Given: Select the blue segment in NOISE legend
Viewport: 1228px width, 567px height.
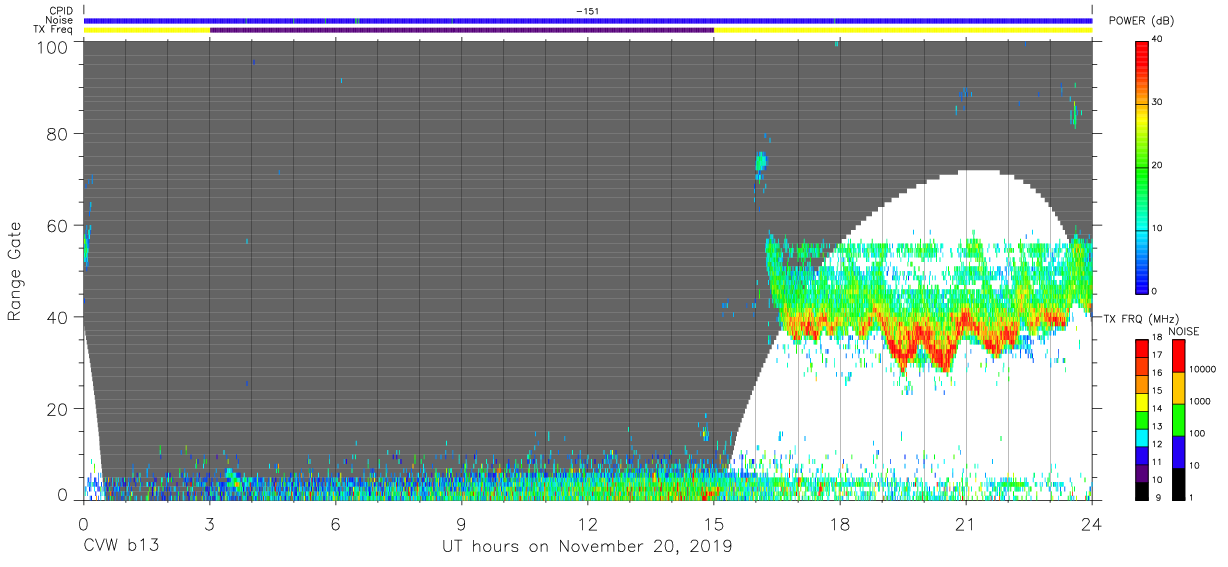Looking at the screenshot, I should pyautogui.click(x=1178, y=452).
